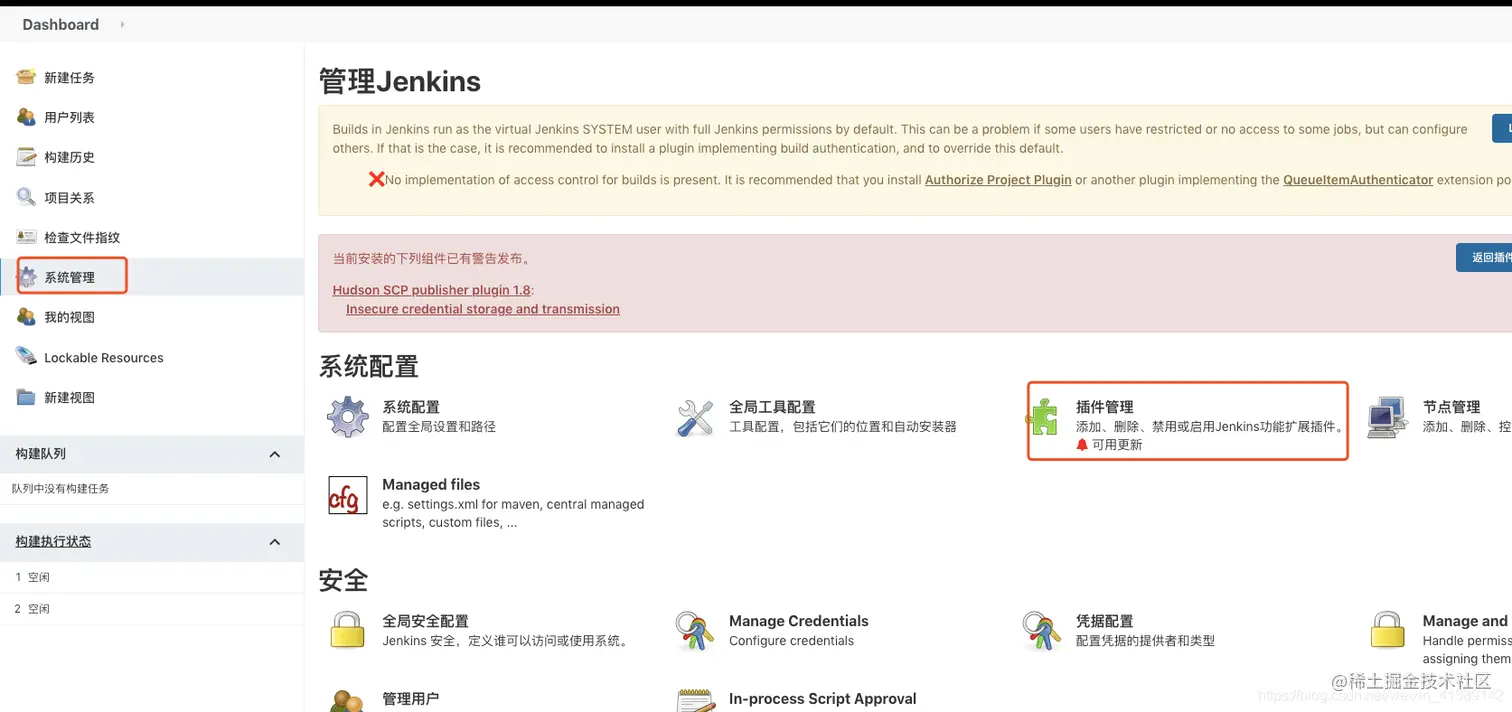Click the 管理用户 people icon
The height and width of the screenshot is (712, 1512).
tap(347, 701)
